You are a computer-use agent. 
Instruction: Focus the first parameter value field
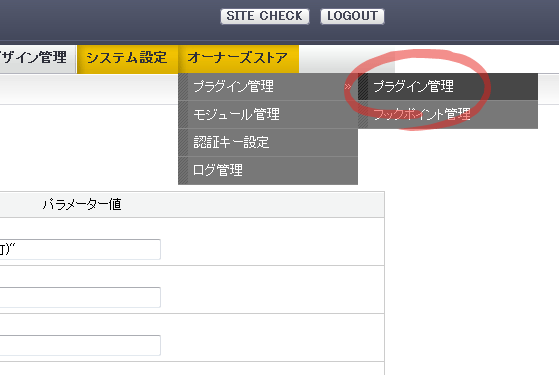pyautogui.click(x=80, y=249)
